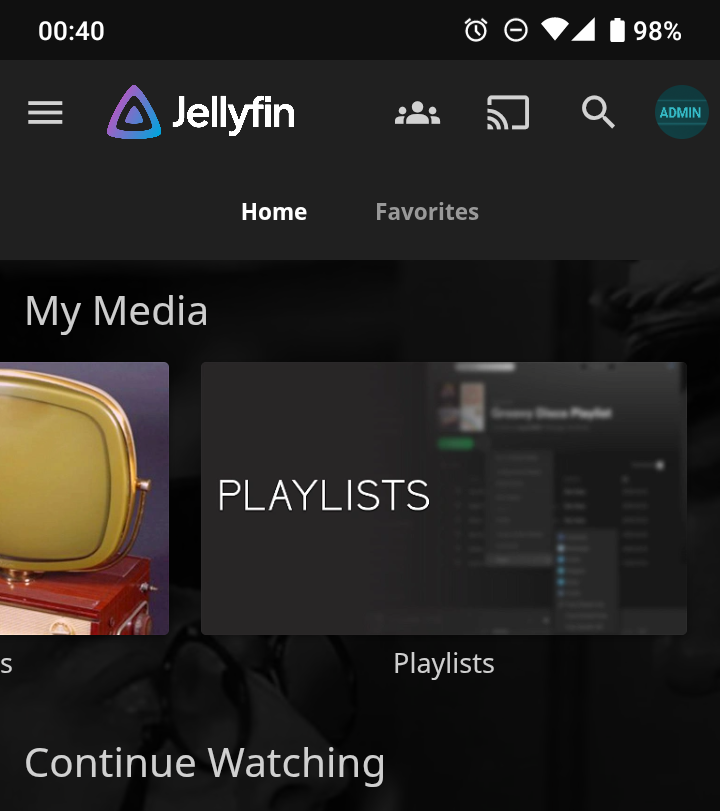Open the retro television library card
The width and height of the screenshot is (720, 811).
click(84, 498)
